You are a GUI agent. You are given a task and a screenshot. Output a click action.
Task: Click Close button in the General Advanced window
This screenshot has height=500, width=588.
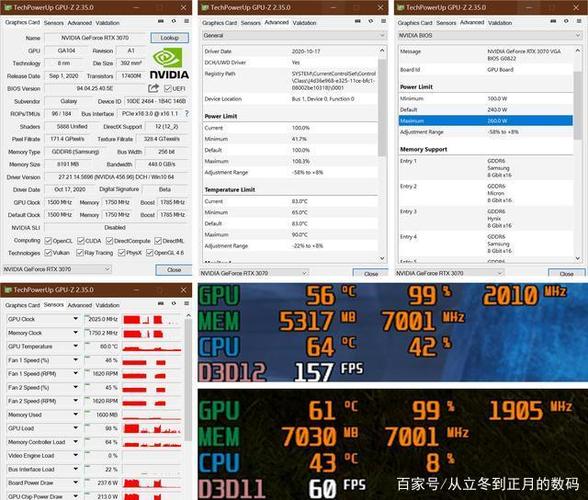click(x=371, y=273)
